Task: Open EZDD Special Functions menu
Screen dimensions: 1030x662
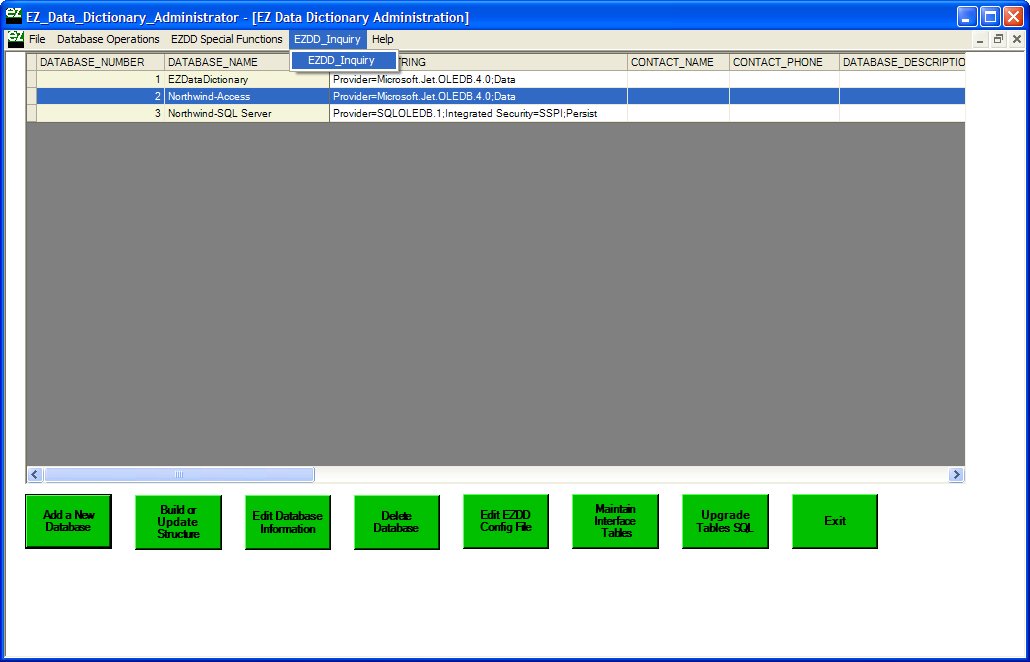Action: [226, 39]
